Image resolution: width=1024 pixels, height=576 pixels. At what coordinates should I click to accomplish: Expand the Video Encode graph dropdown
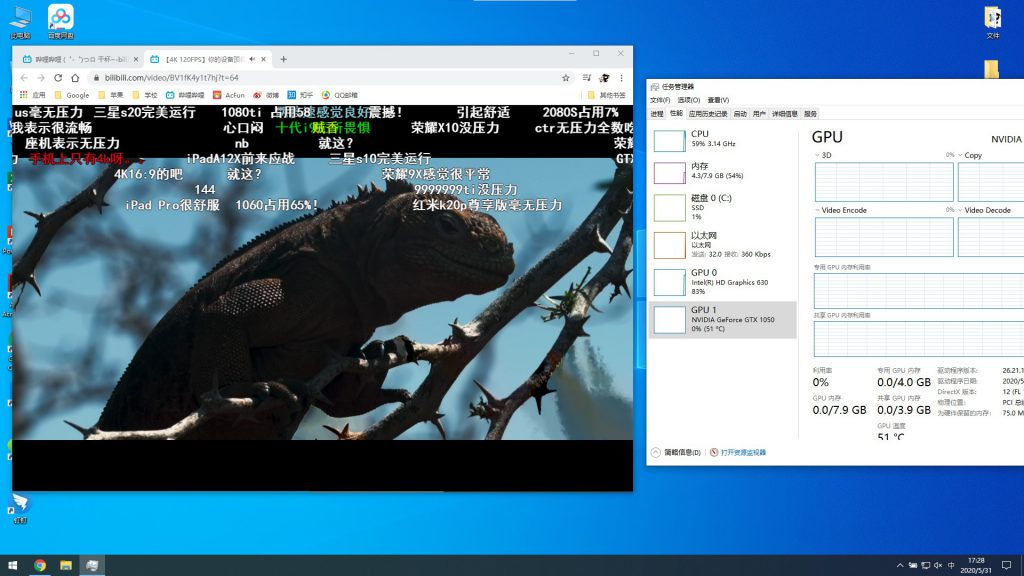tap(817, 210)
